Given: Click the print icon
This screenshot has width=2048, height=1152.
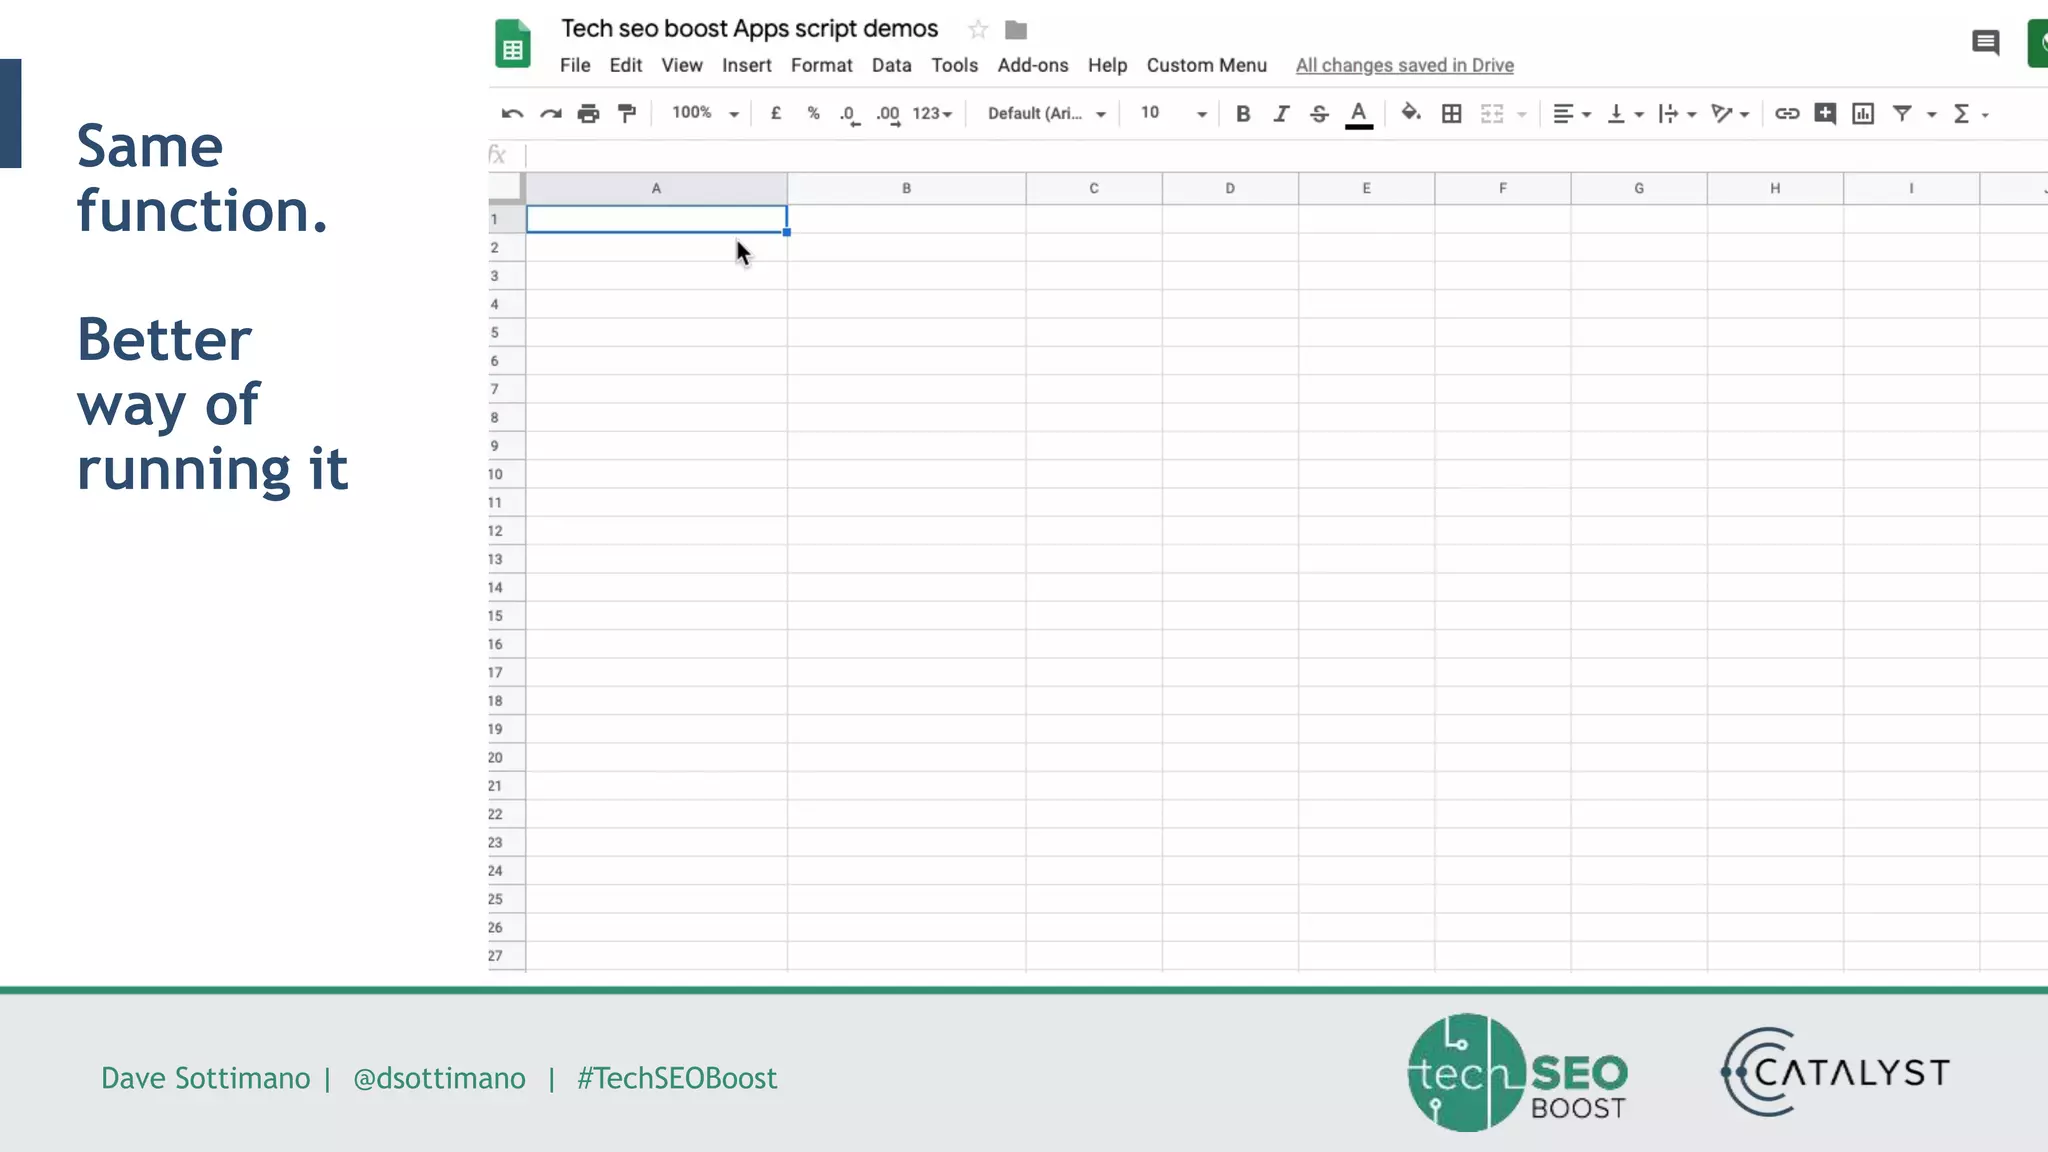Looking at the screenshot, I should click(x=588, y=114).
